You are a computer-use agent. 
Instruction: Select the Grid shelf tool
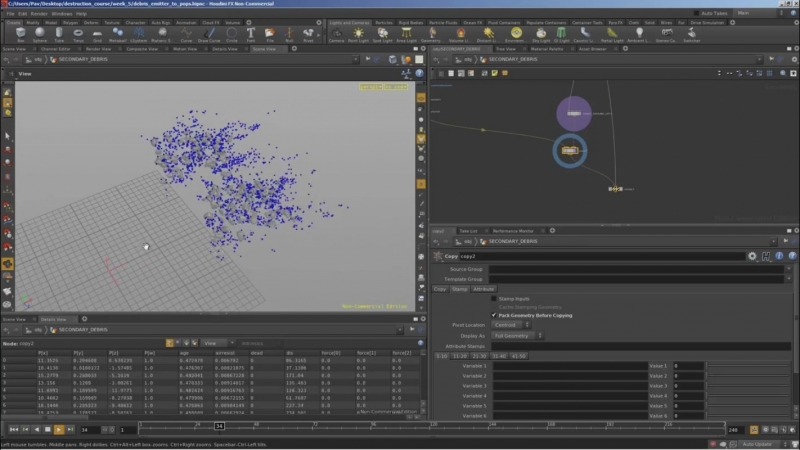tap(97, 34)
